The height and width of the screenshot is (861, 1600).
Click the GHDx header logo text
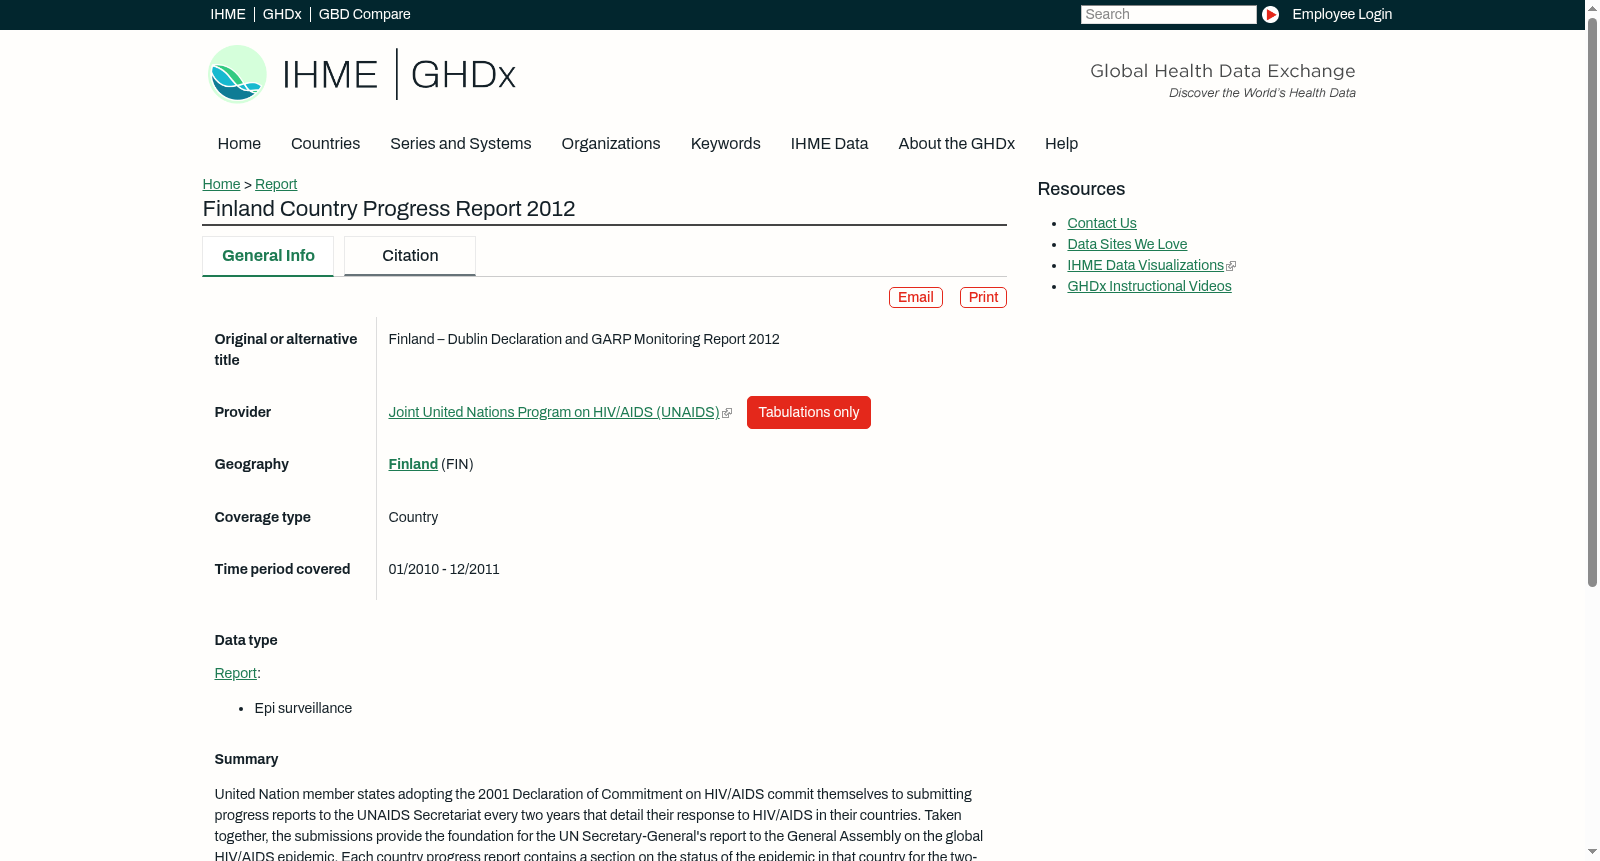[x=463, y=75]
